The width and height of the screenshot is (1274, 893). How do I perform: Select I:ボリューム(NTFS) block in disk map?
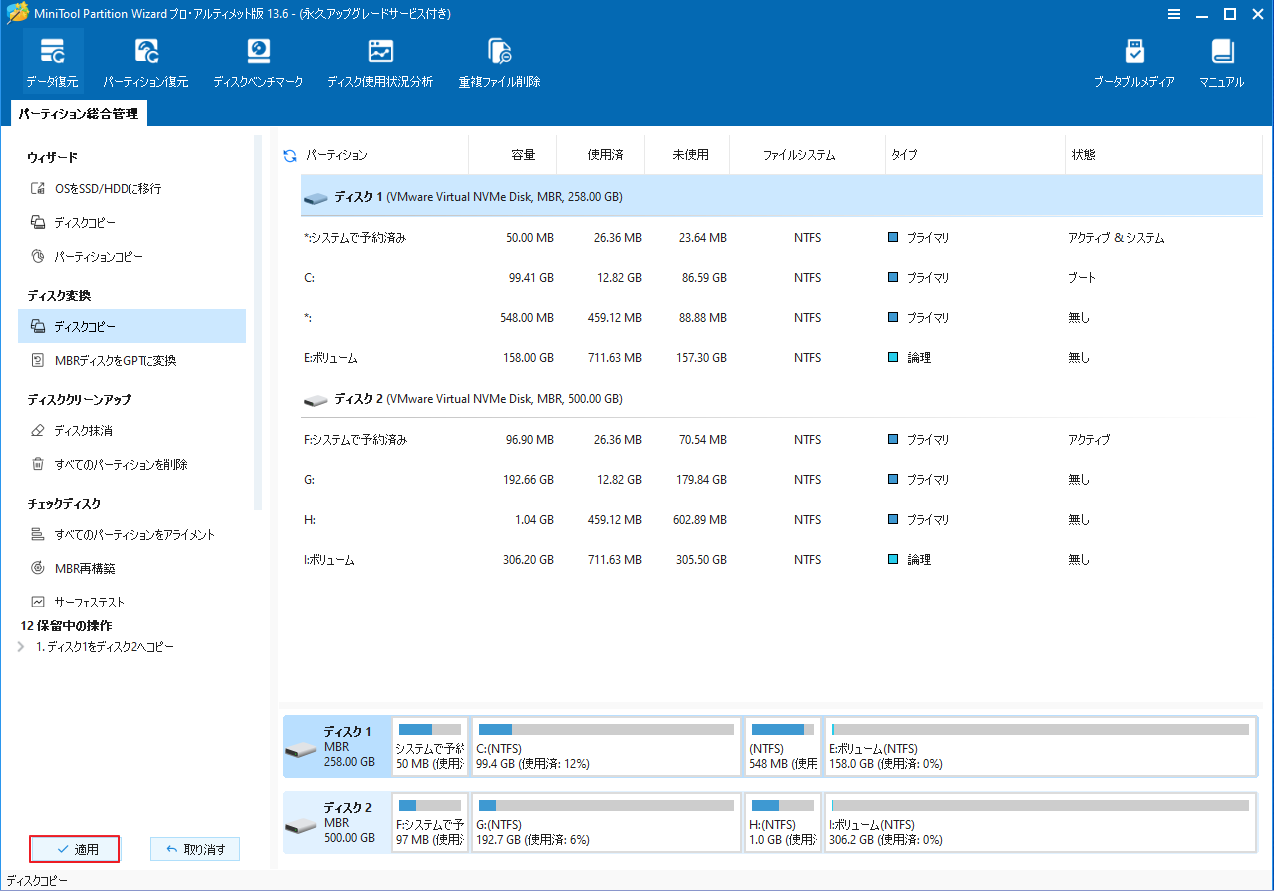coord(1040,822)
